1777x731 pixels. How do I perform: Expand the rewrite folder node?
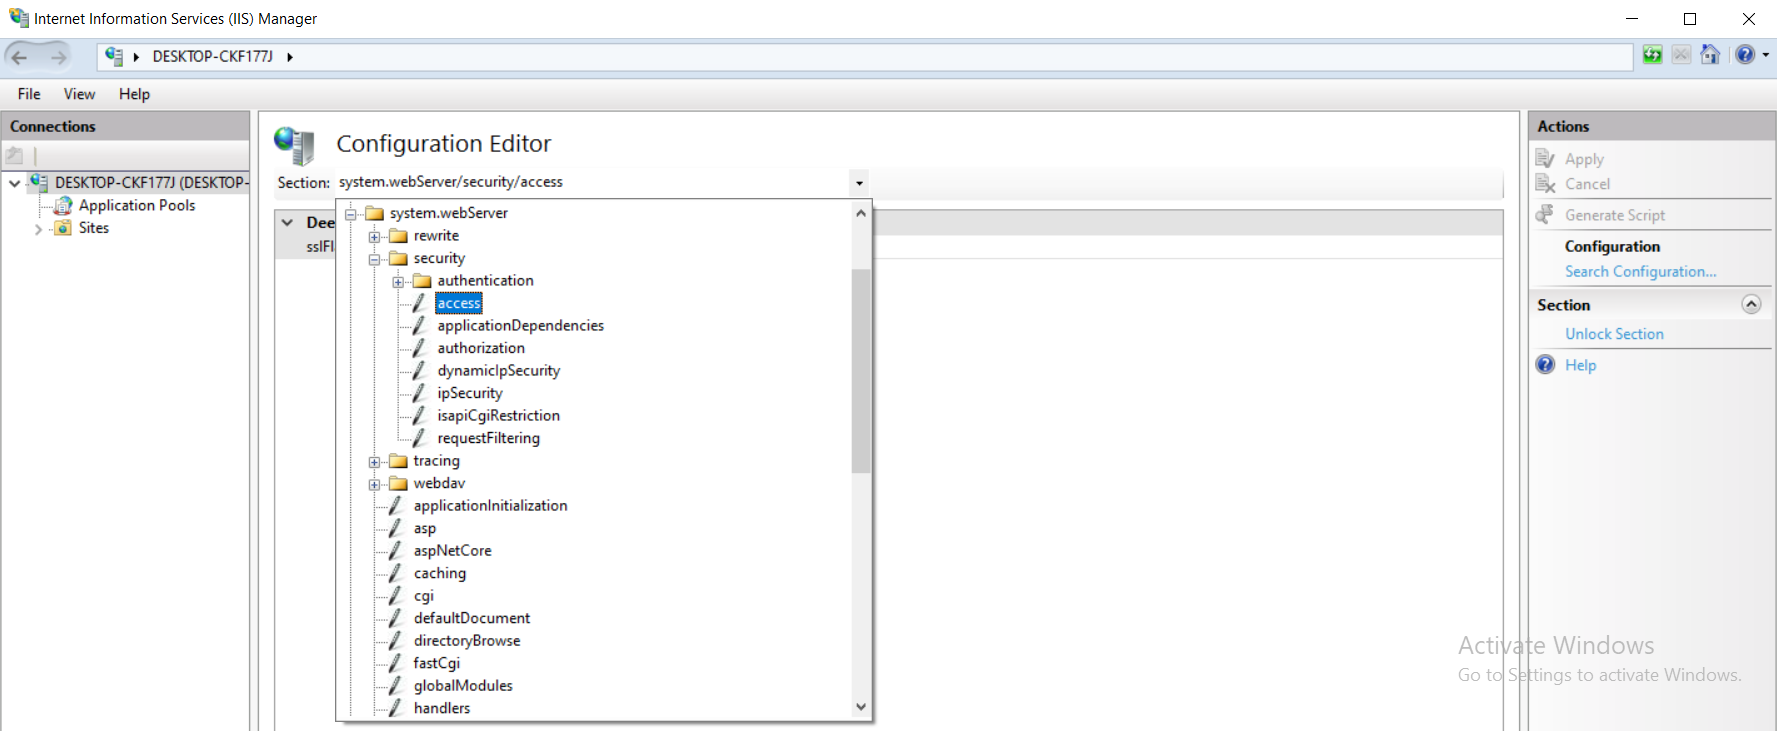pos(375,237)
